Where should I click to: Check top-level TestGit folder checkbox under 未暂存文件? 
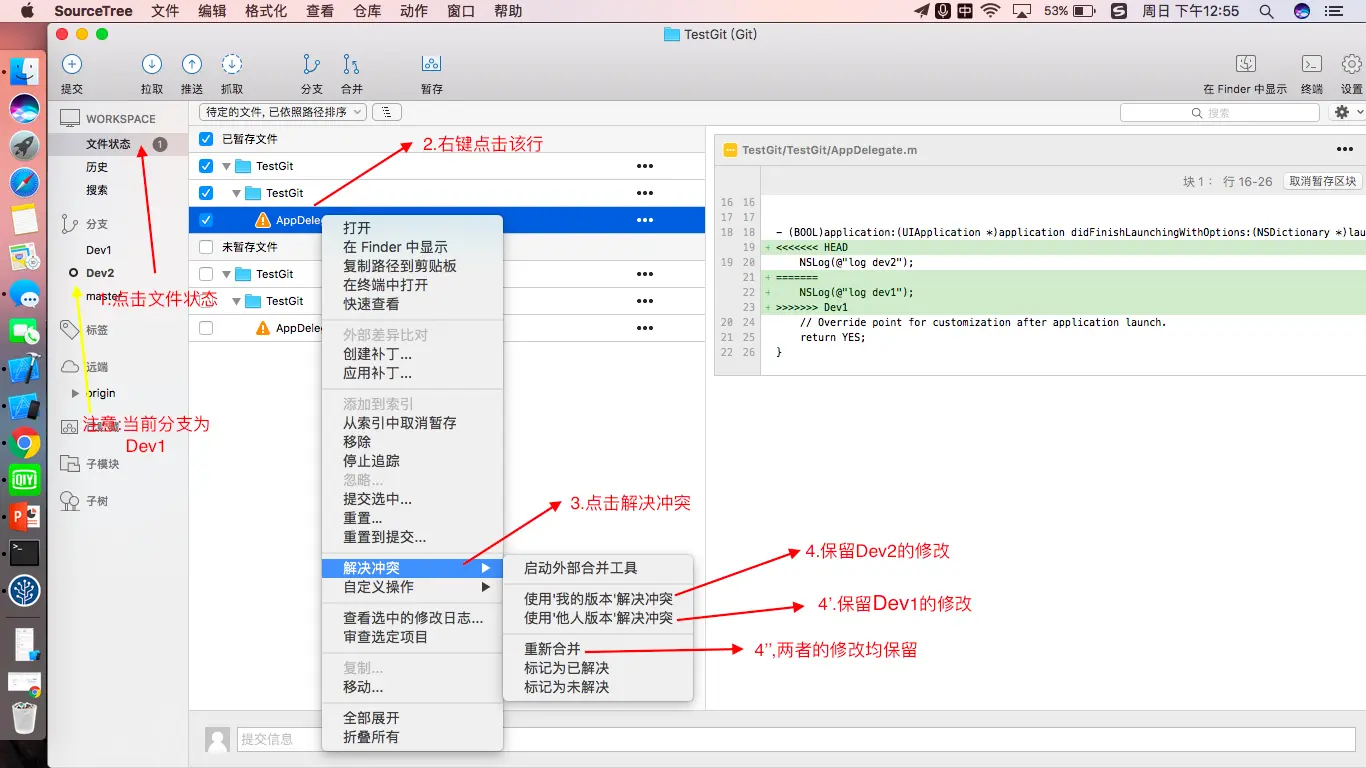pyautogui.click(x=206, y=274)
